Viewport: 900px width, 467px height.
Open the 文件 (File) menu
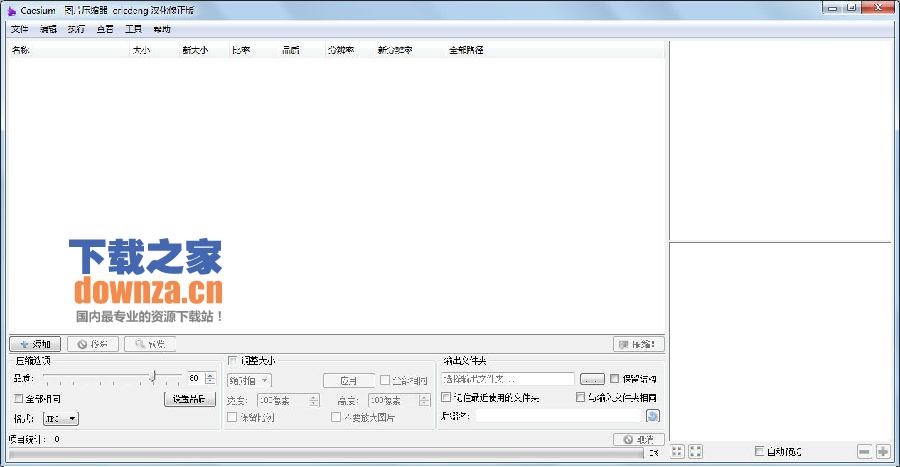[x=20, y=29]
